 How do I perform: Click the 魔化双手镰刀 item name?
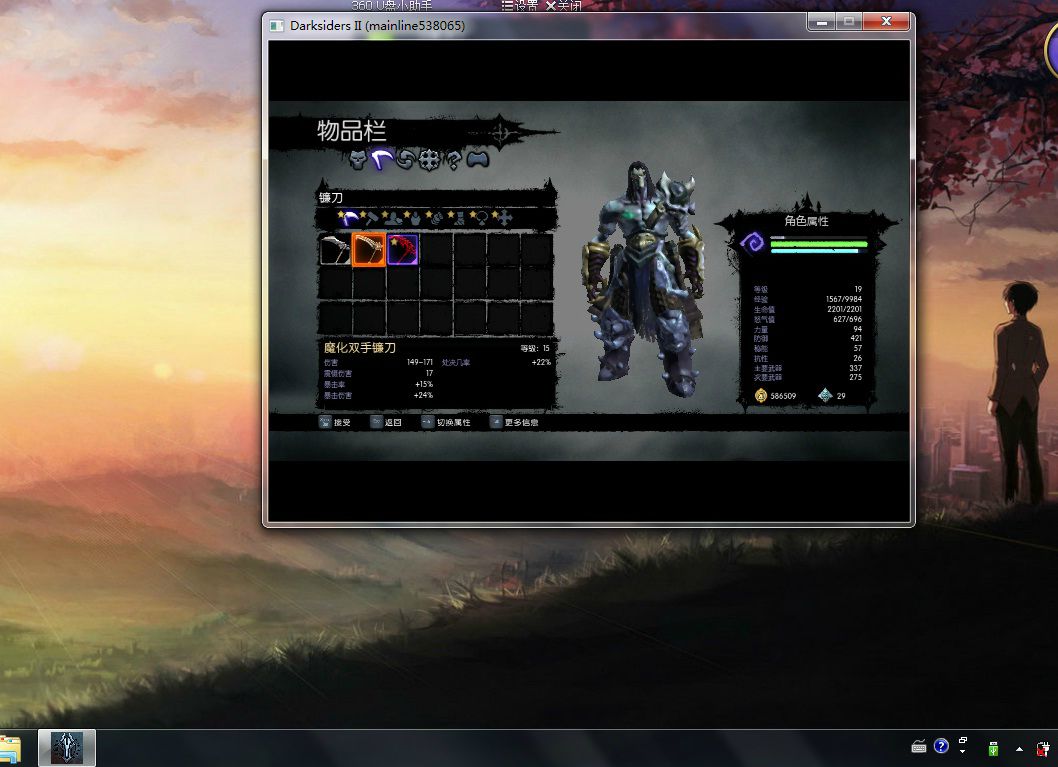[360, 347]
